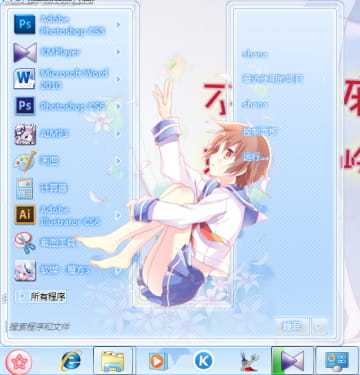Open Internet Explorer from the taskbar
The image size is (360, 375).
[71, 361]
